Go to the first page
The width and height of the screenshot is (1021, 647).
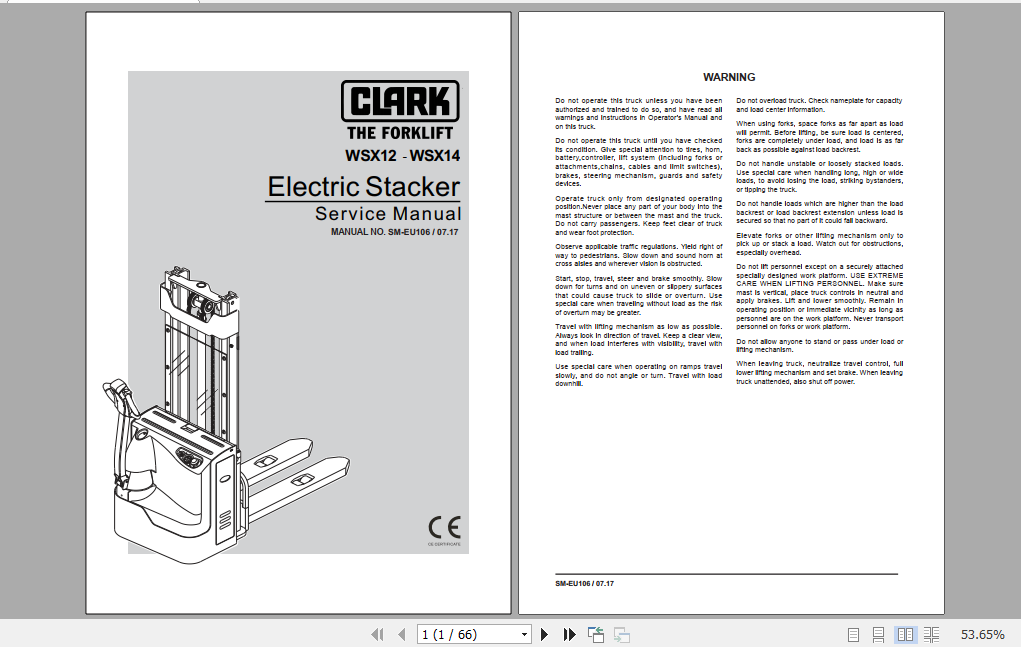click(x=377, y=634)
